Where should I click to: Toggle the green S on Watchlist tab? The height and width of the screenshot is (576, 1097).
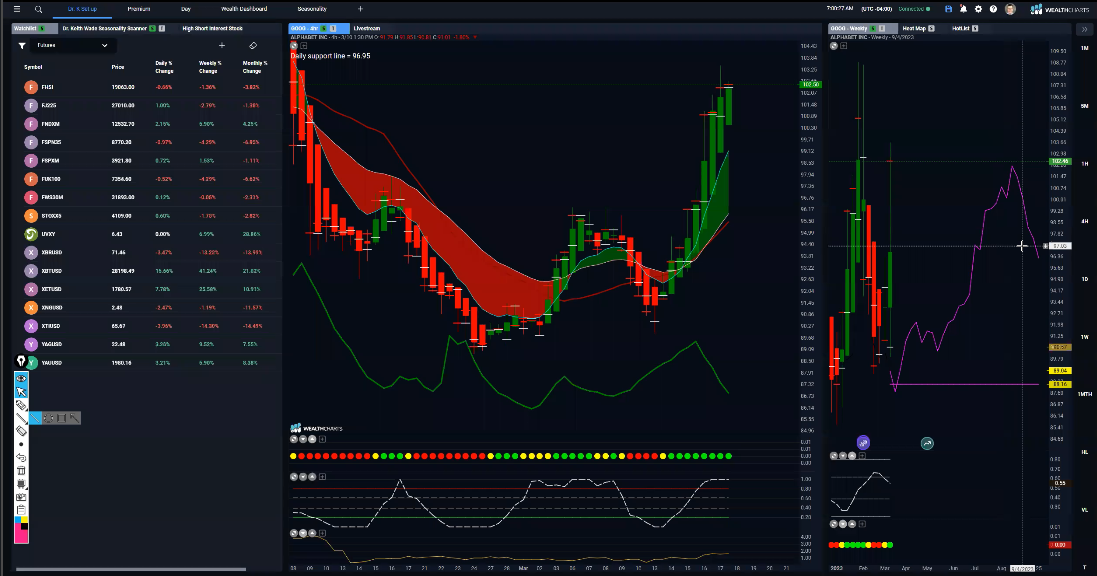point(42,29)
